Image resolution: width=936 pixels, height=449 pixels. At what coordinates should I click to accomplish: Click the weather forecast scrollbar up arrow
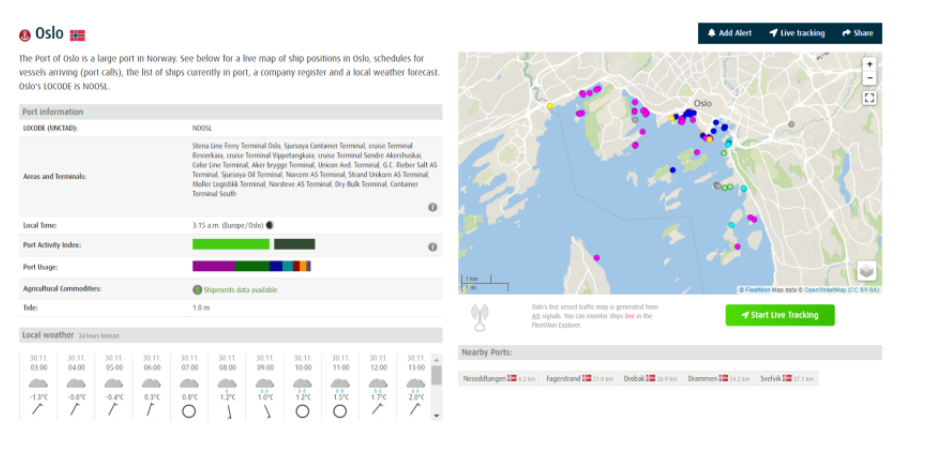point(436,359)
